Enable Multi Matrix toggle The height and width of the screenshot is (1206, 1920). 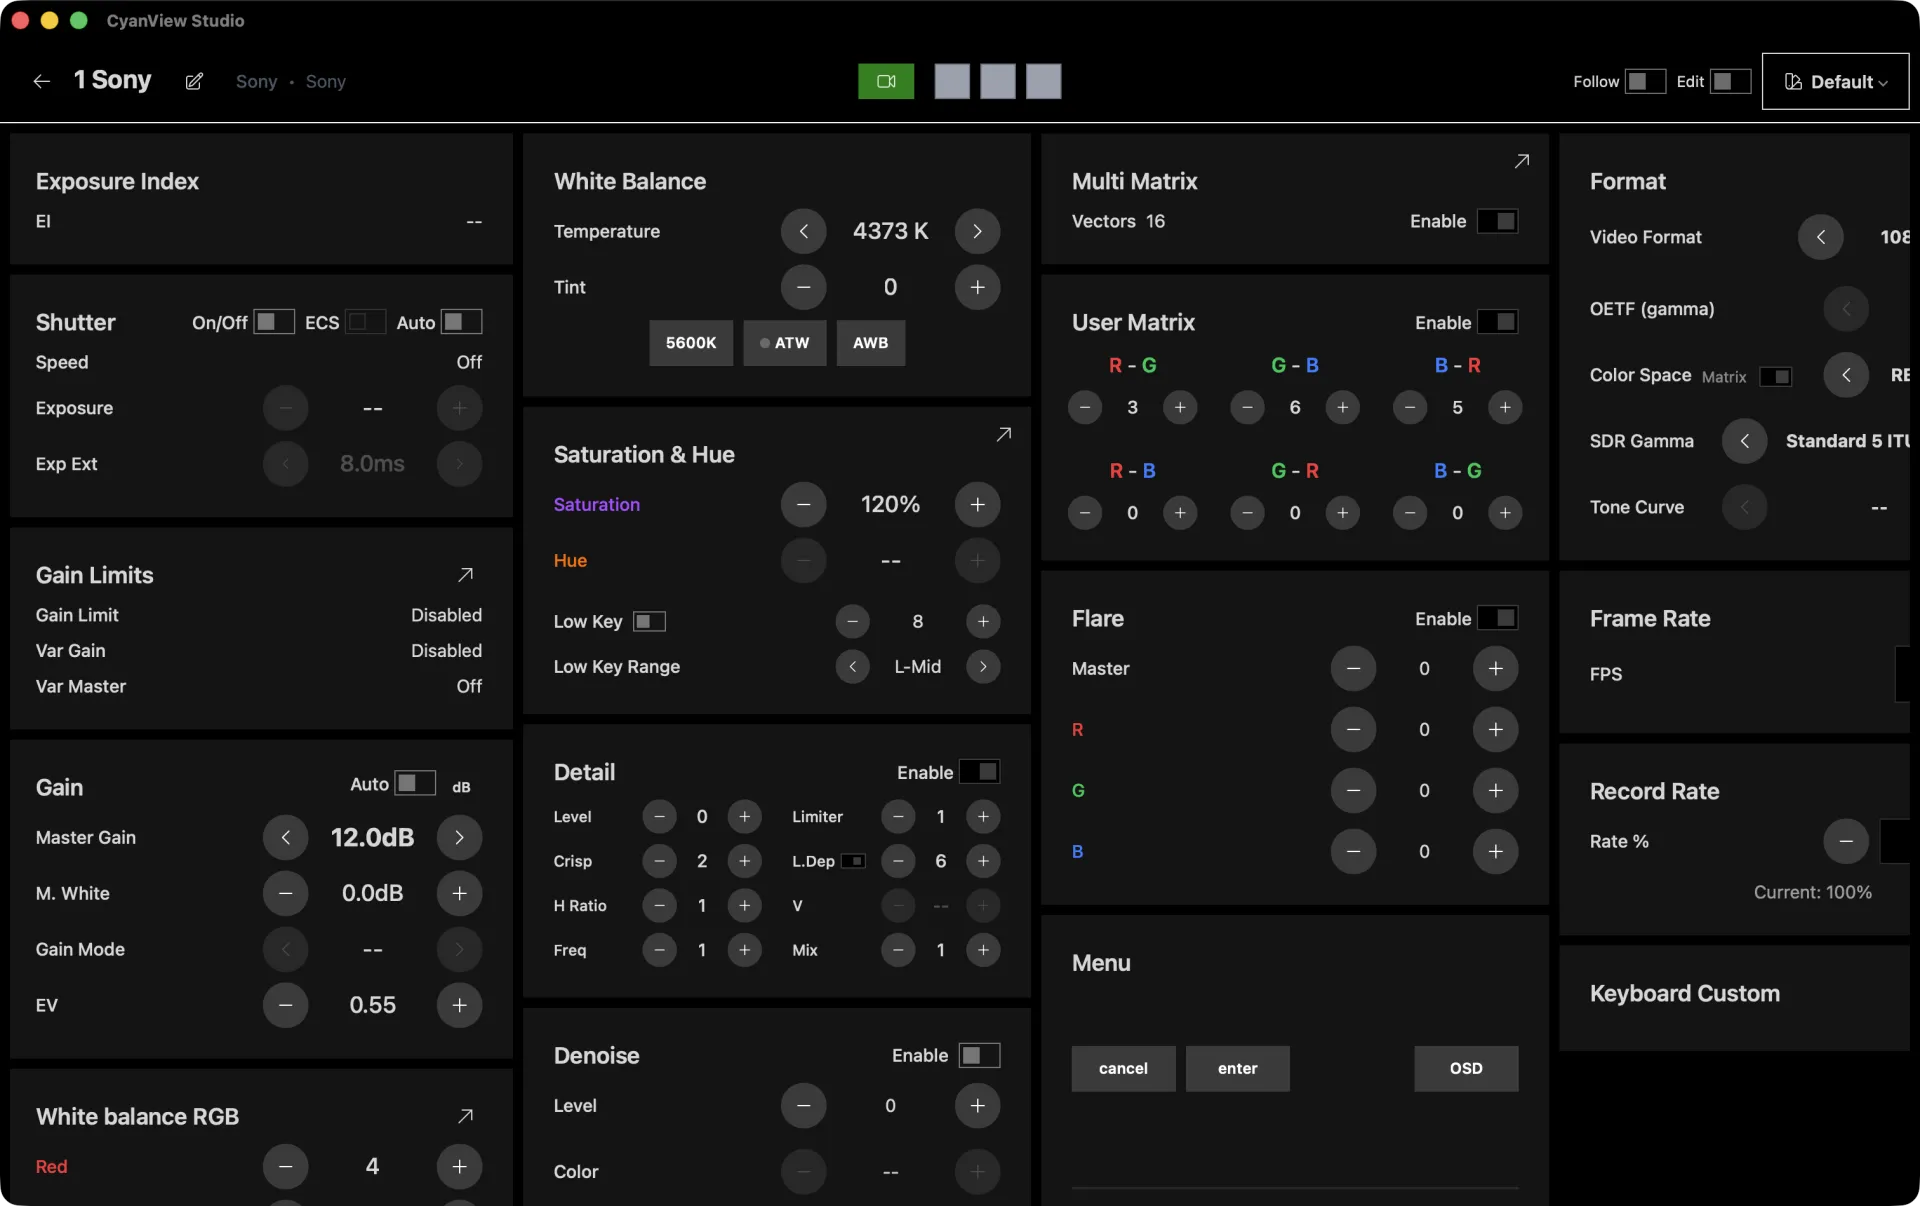coord(1497,221)
